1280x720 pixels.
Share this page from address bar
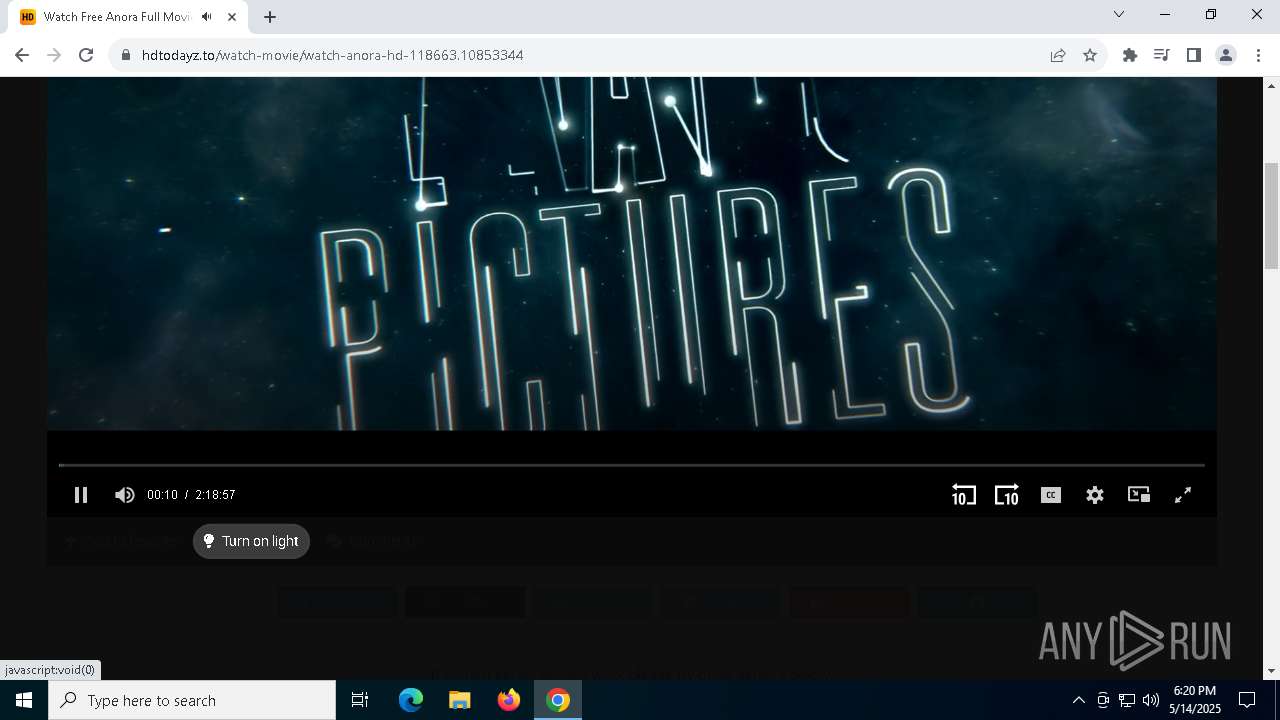tap(1058, 55)
